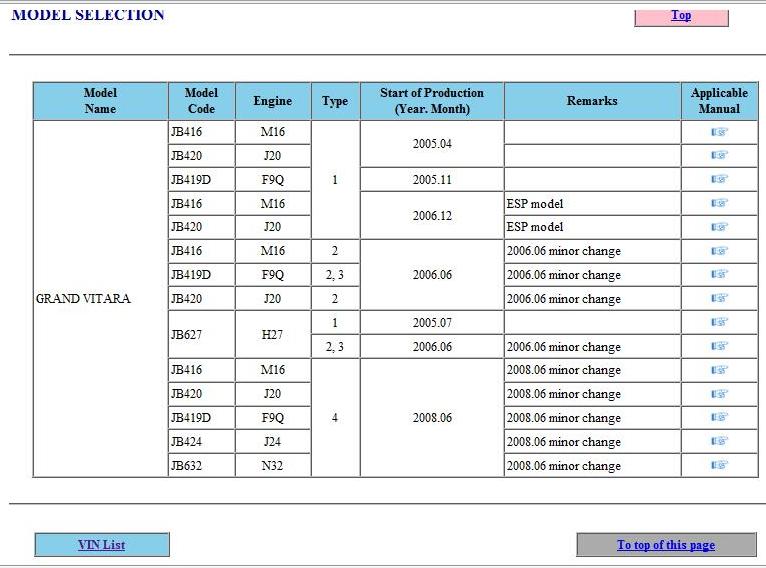The image size is (766, 568).
Task: Open manual for JB420 2006.06 minor change
Action: 719,298
